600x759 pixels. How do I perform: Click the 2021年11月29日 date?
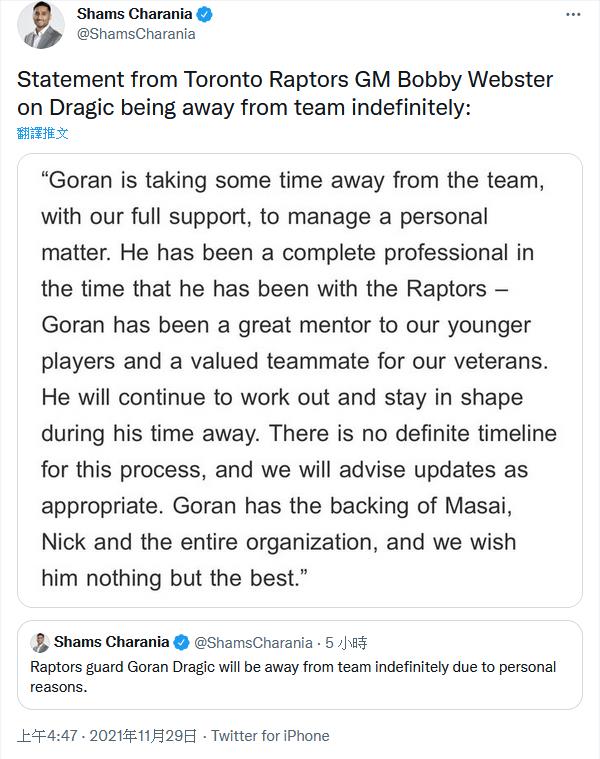pyautogui.click(x=143, y=736)
